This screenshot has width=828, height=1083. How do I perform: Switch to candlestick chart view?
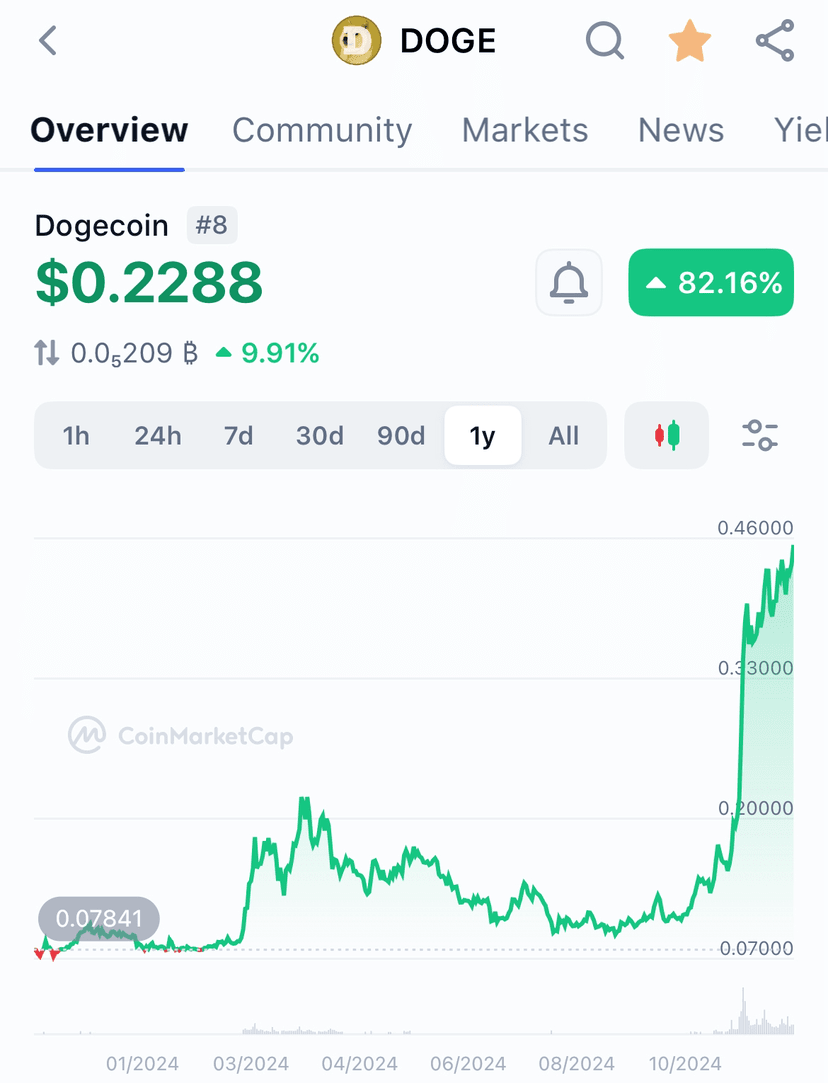666,435
